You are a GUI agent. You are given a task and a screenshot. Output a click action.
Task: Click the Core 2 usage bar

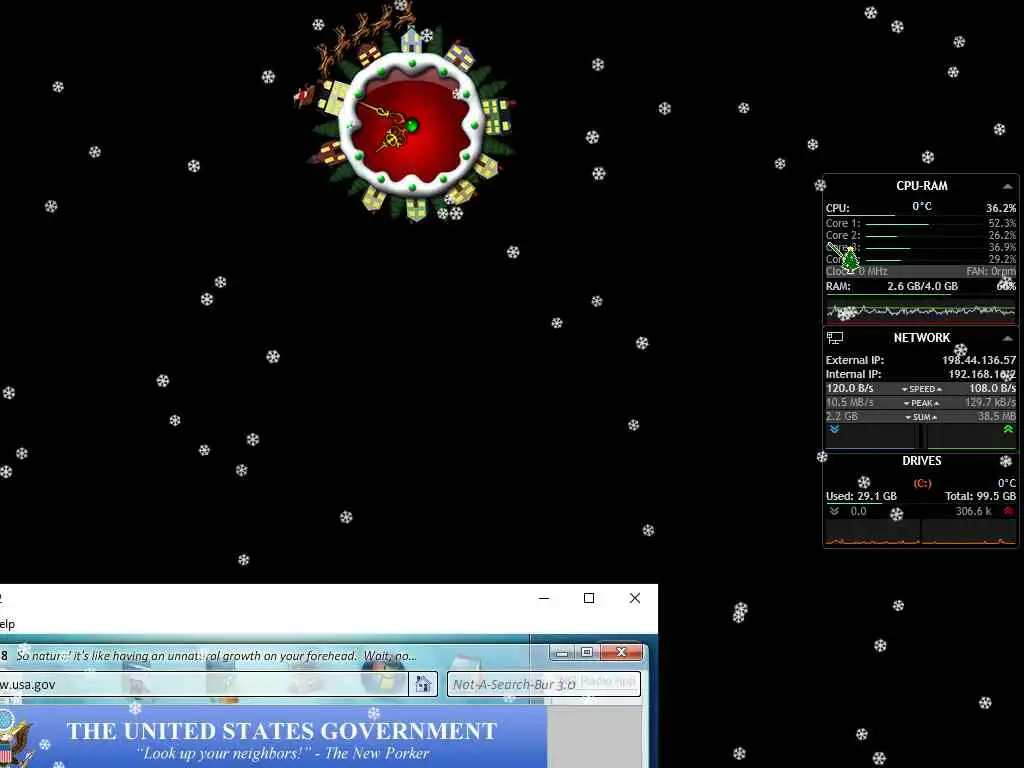click(x=924, y=236)
